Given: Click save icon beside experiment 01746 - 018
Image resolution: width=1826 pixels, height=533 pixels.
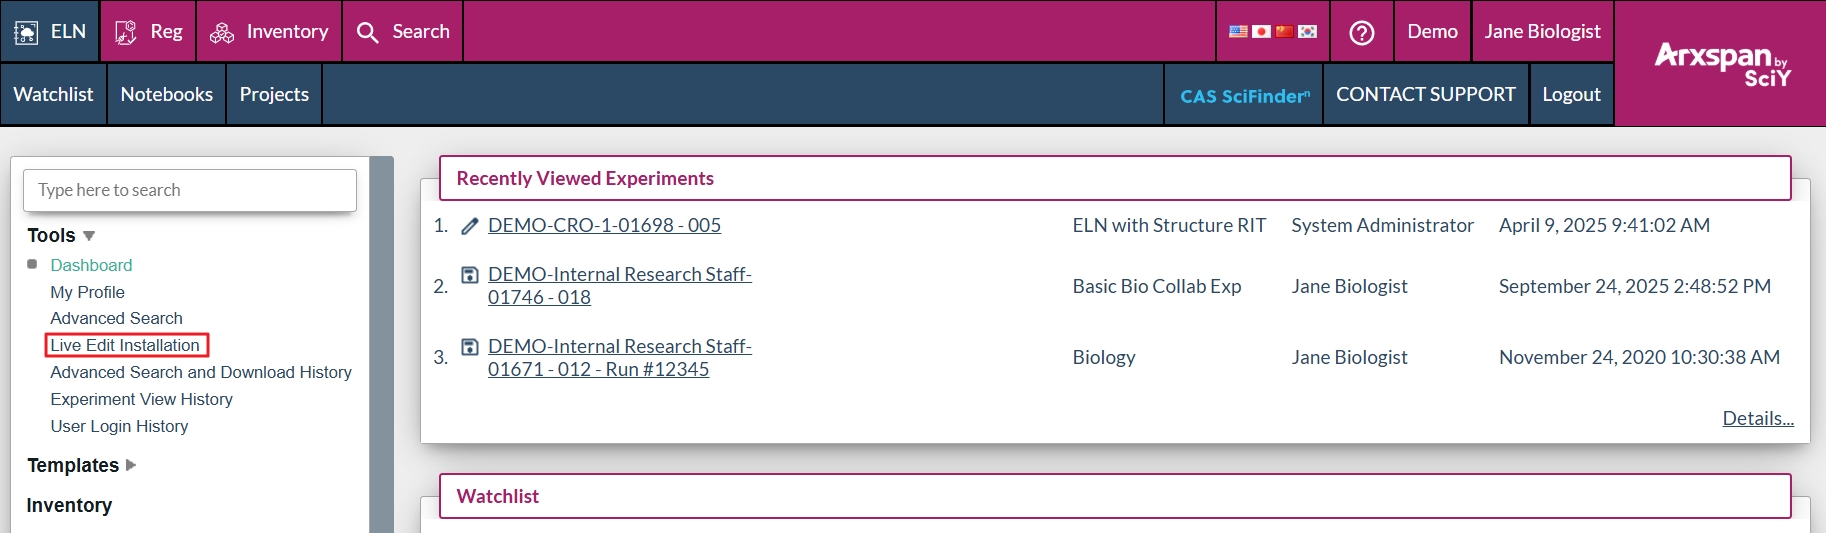Looking at the screenshot, I should pos(469,275).
